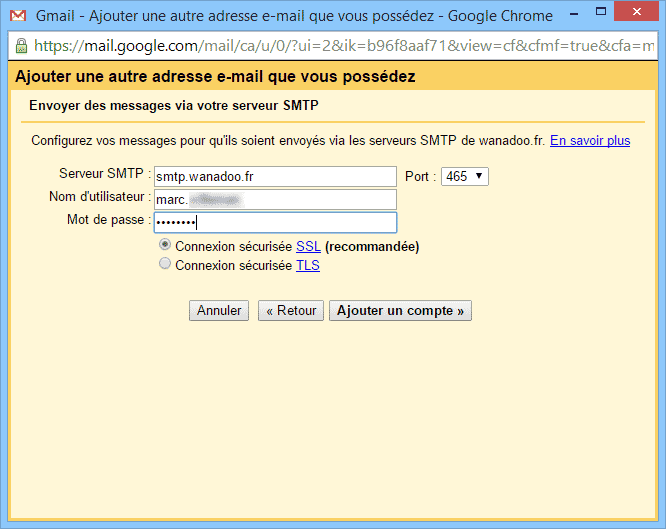The width and height of the screenshot is (666, 529).
Task: Open the SSL help link
Action: (x=308, y=246)
